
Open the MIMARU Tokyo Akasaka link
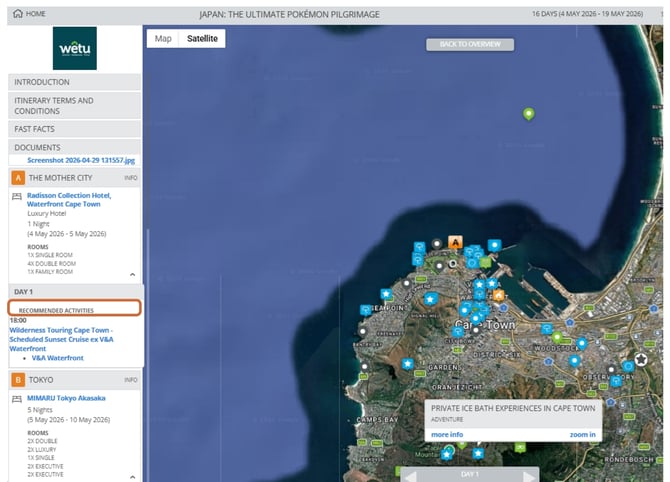66,398
